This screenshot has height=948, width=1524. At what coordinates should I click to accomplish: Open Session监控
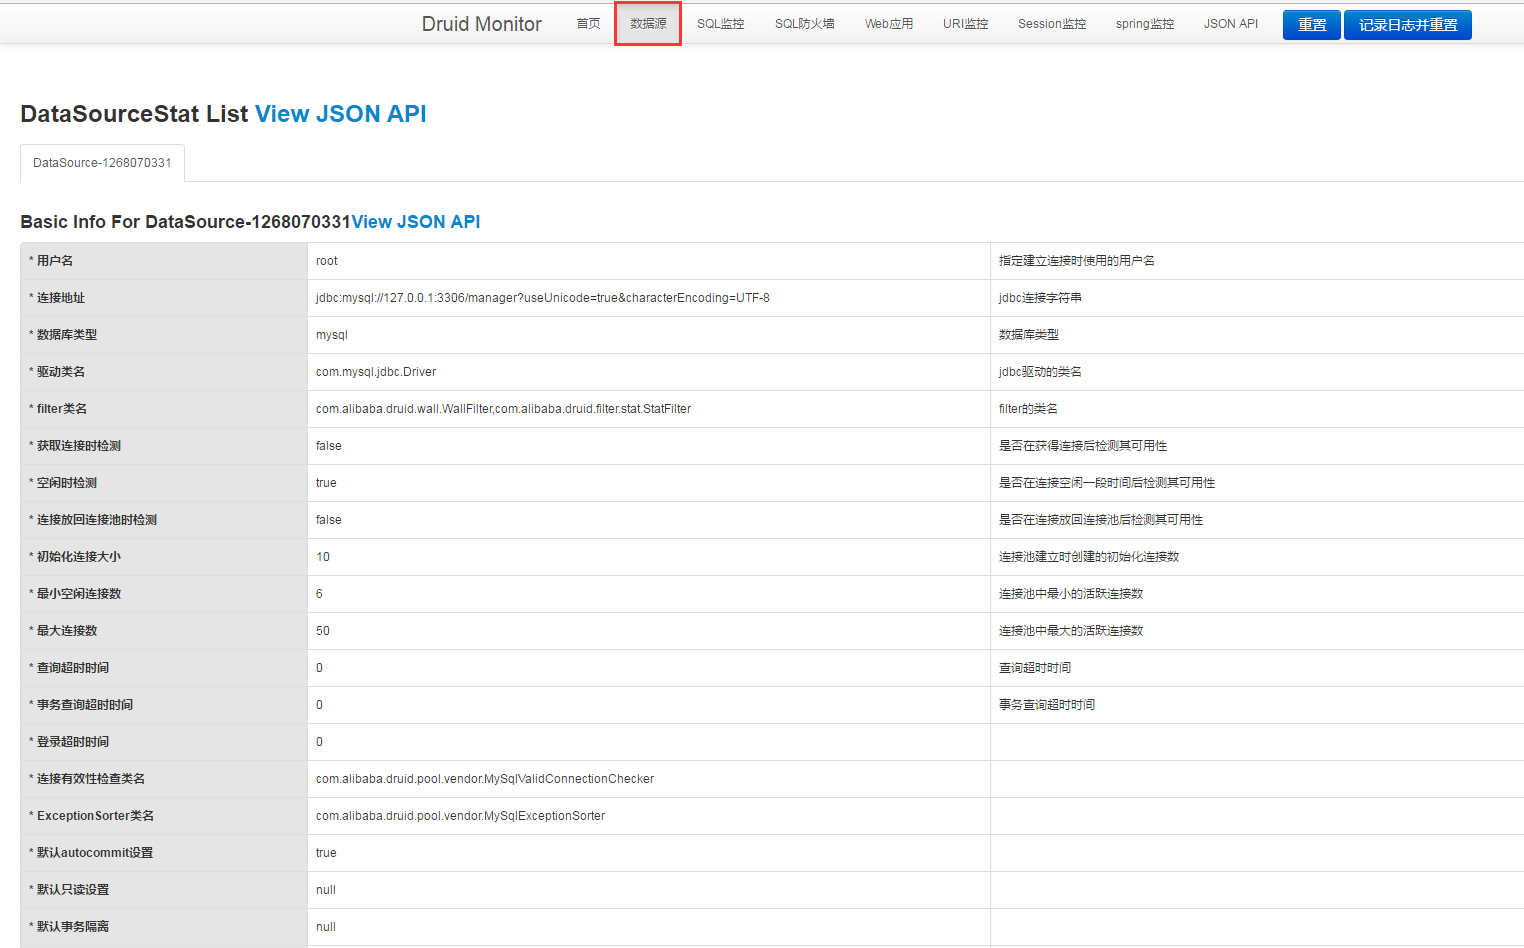[x=1051, y=24]
